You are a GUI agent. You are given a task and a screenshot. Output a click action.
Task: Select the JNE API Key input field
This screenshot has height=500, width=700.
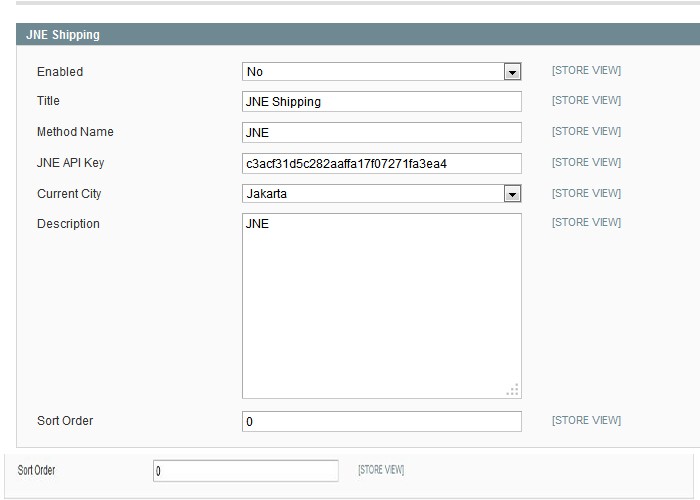click(x=382, y=163)
